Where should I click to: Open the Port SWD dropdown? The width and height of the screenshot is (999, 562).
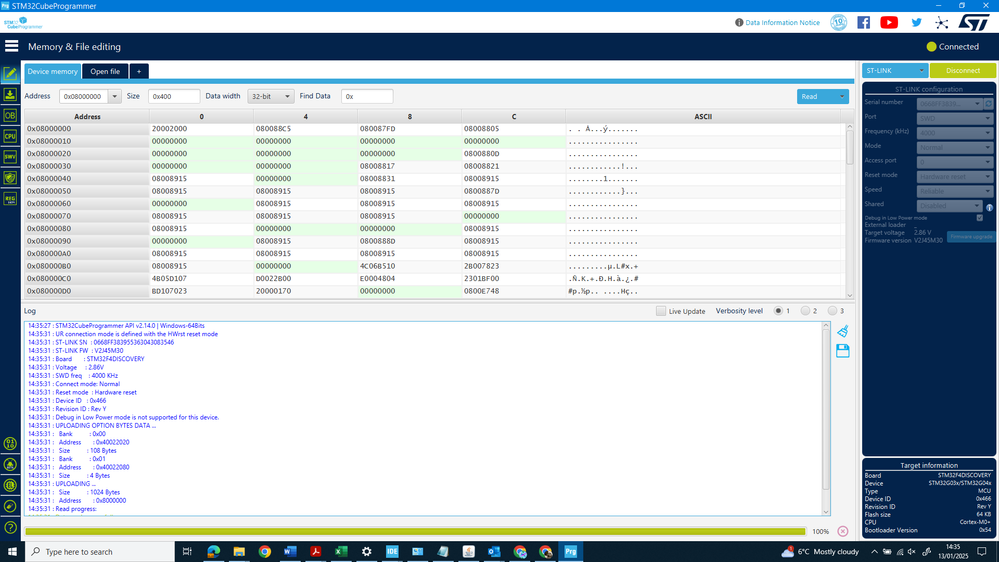coord(954,119)
